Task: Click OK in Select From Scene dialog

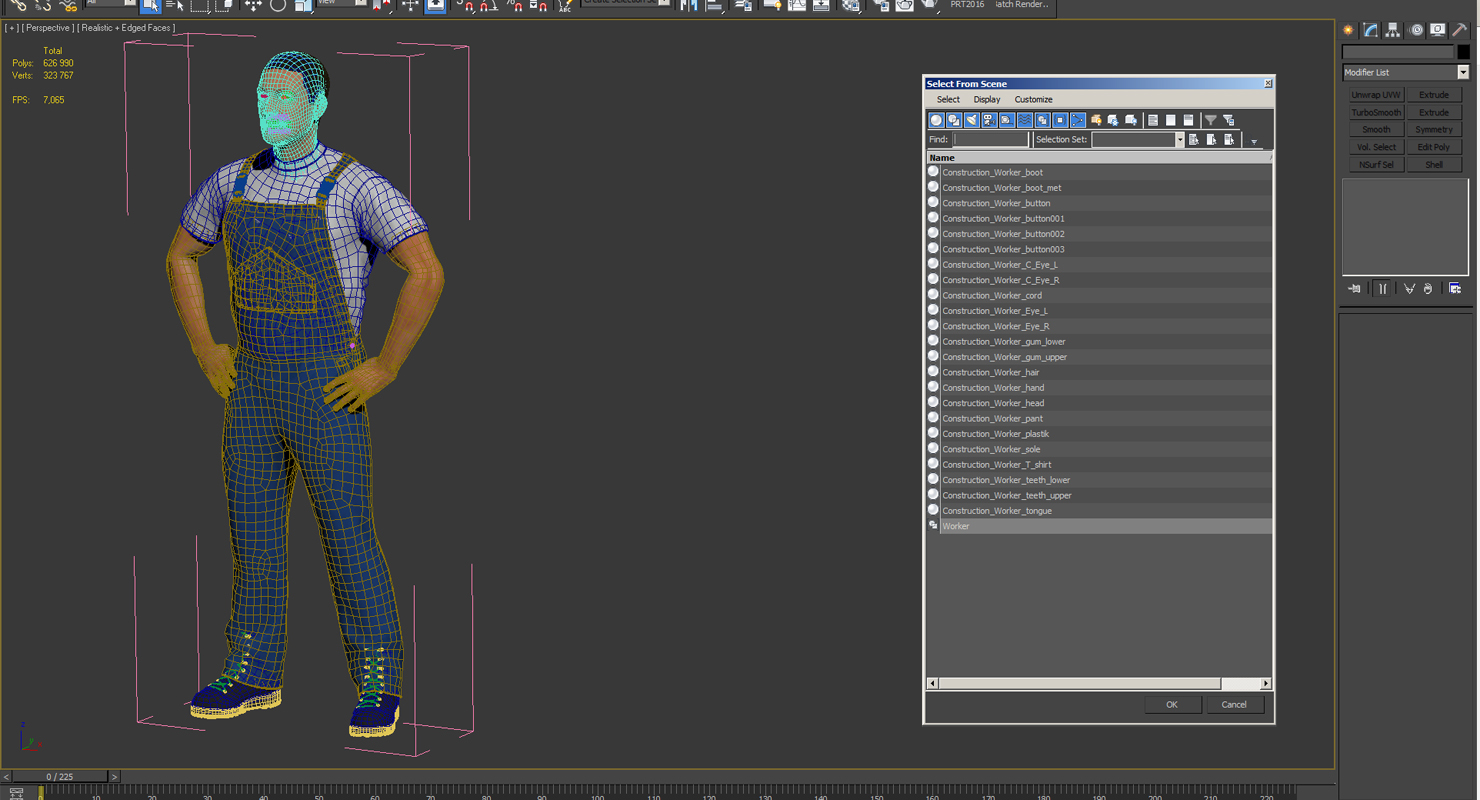Action: (1171, 705)
